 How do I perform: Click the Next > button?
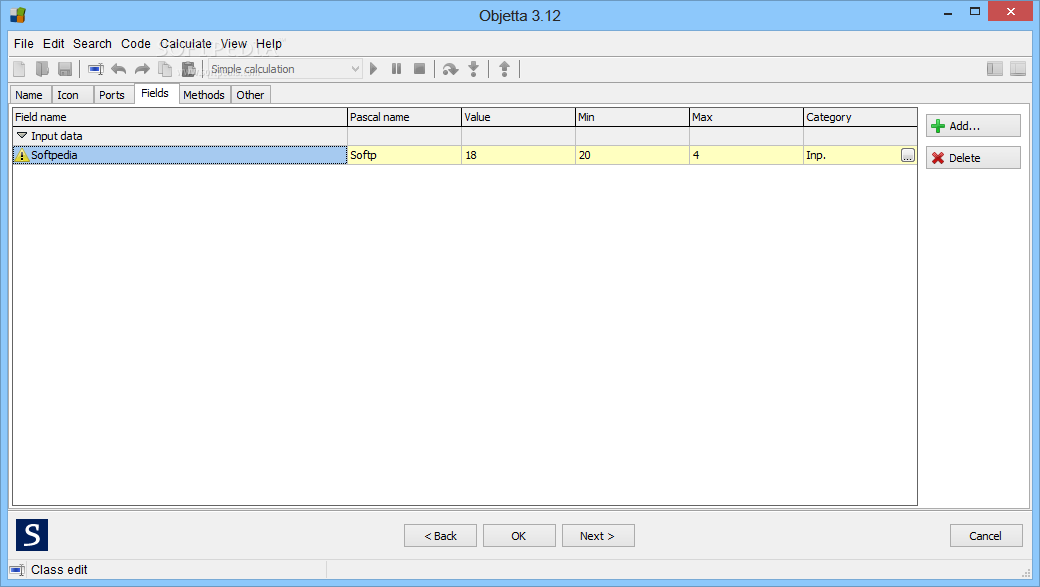(598, 536)
